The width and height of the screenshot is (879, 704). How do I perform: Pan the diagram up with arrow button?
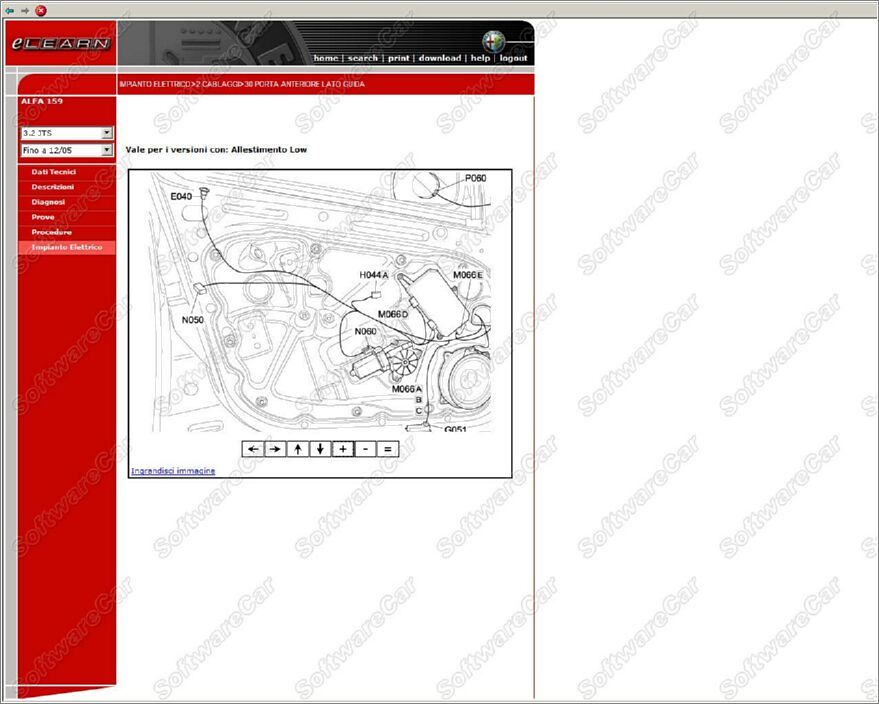(x=298, y=449)
